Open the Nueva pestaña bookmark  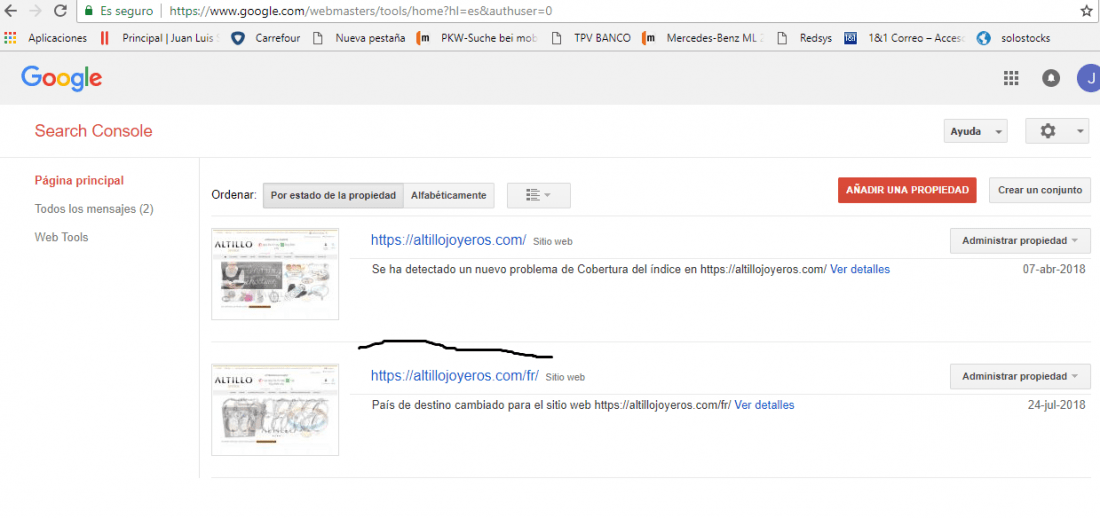tap(358, 38)
